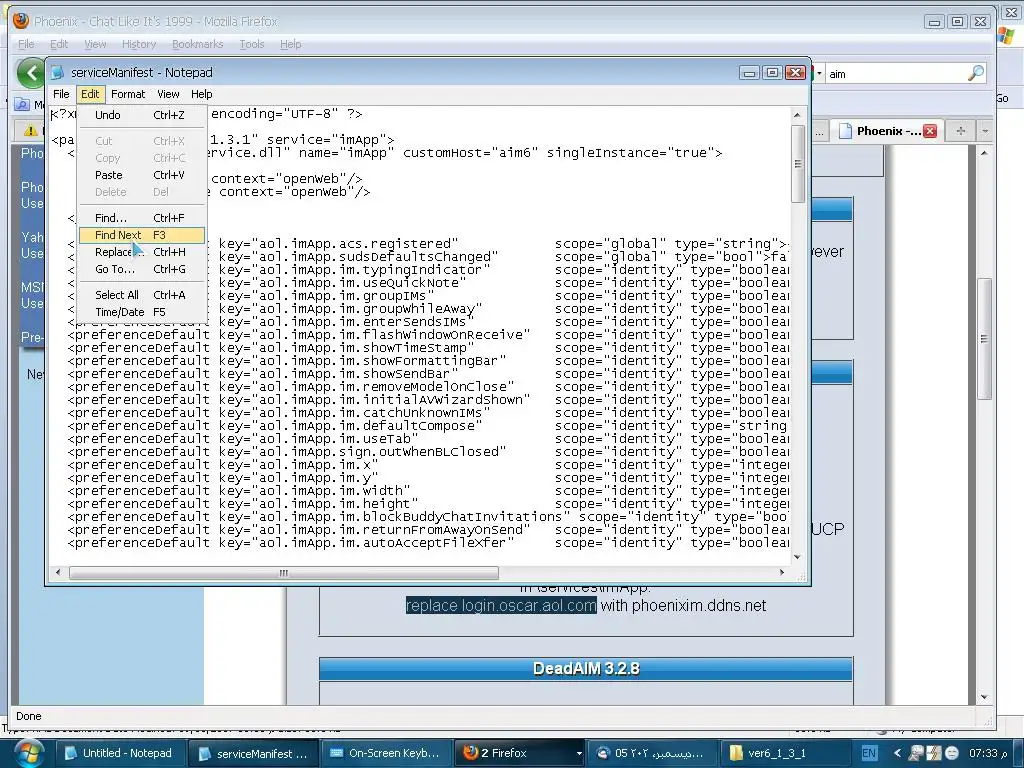This screenshot has height=768, width=1024.
Task: Open Firefox Edit menu
Action: pyautogui.click(x=59, y=44)
